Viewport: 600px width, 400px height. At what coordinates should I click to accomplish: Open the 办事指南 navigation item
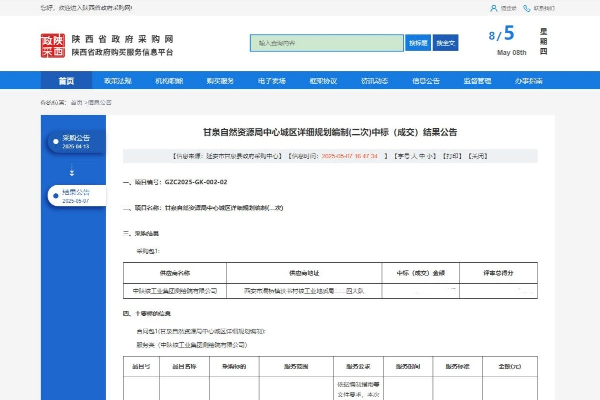[x=529, y=81]
